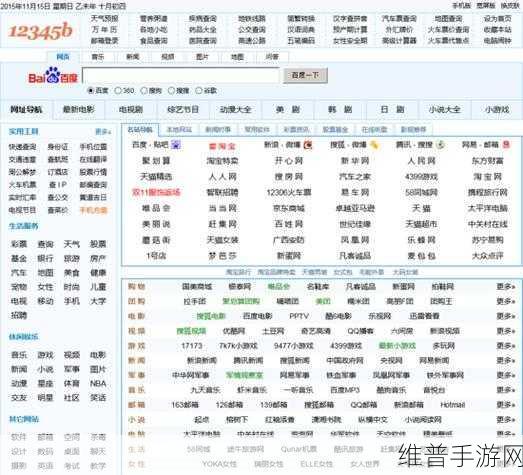
Task: Open the 小游戏 navigation item
Action: point(497,109)
